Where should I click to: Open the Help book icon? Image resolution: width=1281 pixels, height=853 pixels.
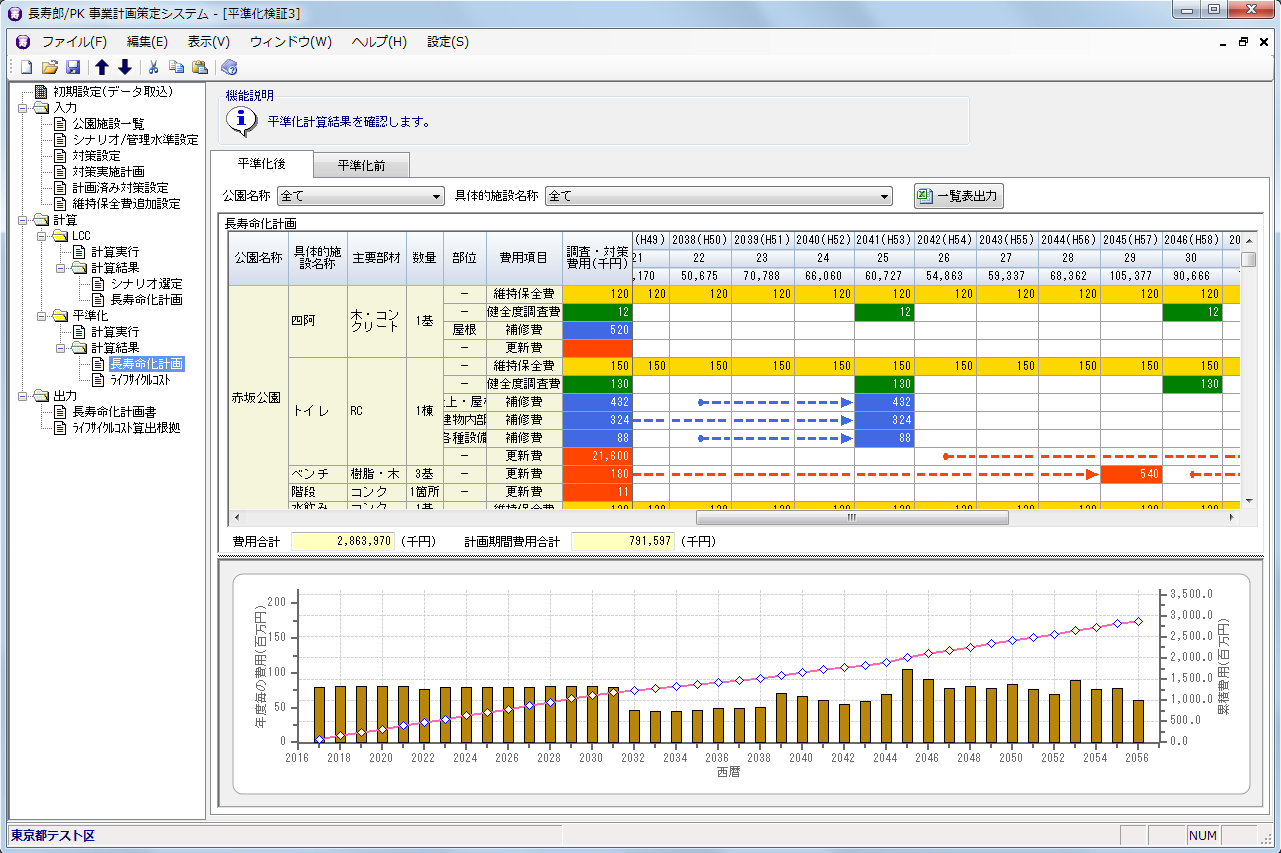(229, 67)
